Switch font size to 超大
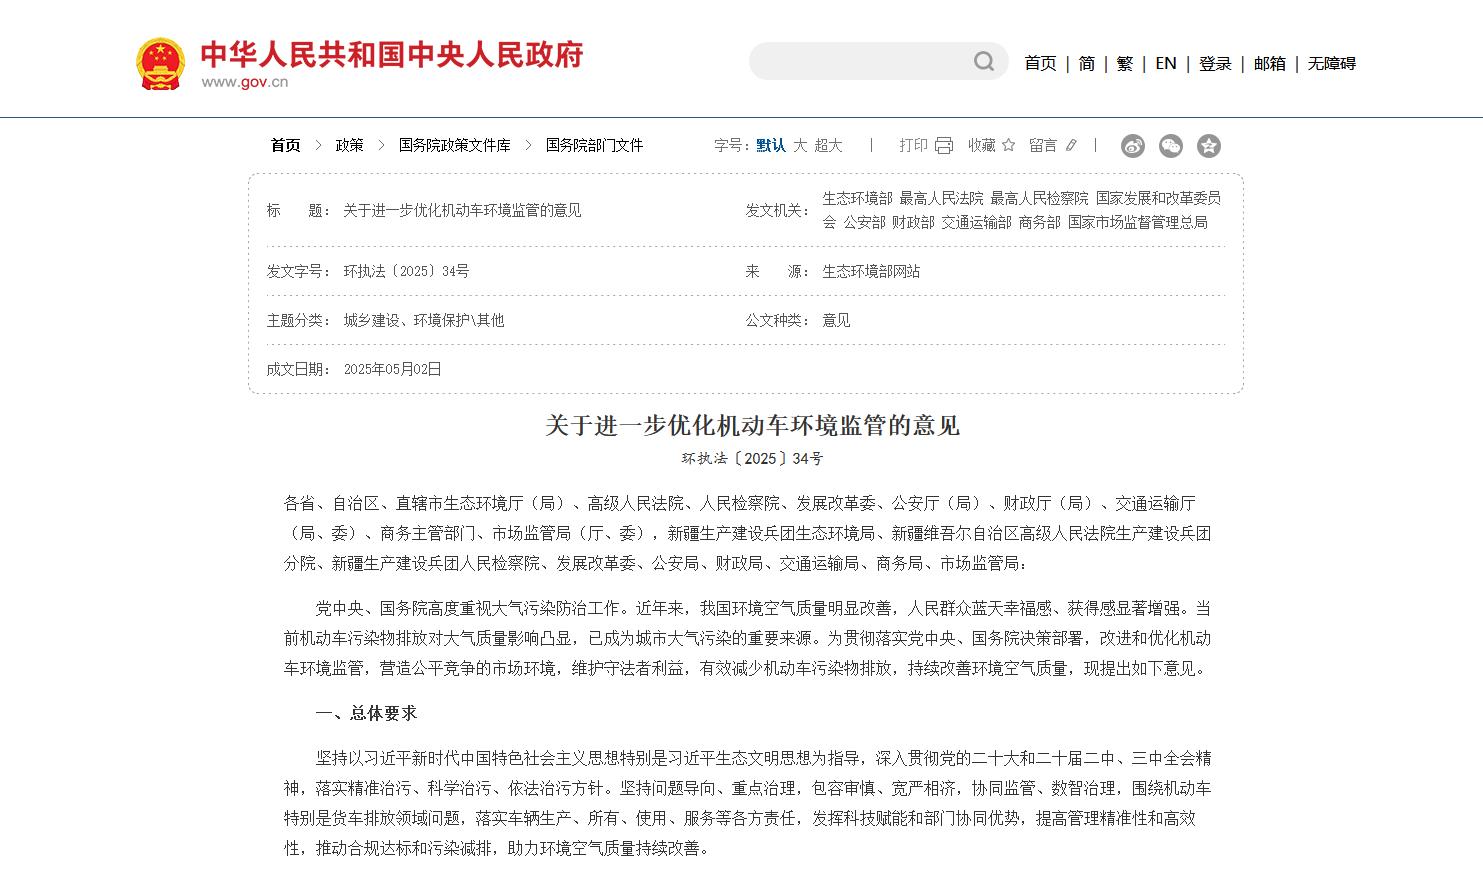Screen dimensions: 1483x874 (828, 146)
